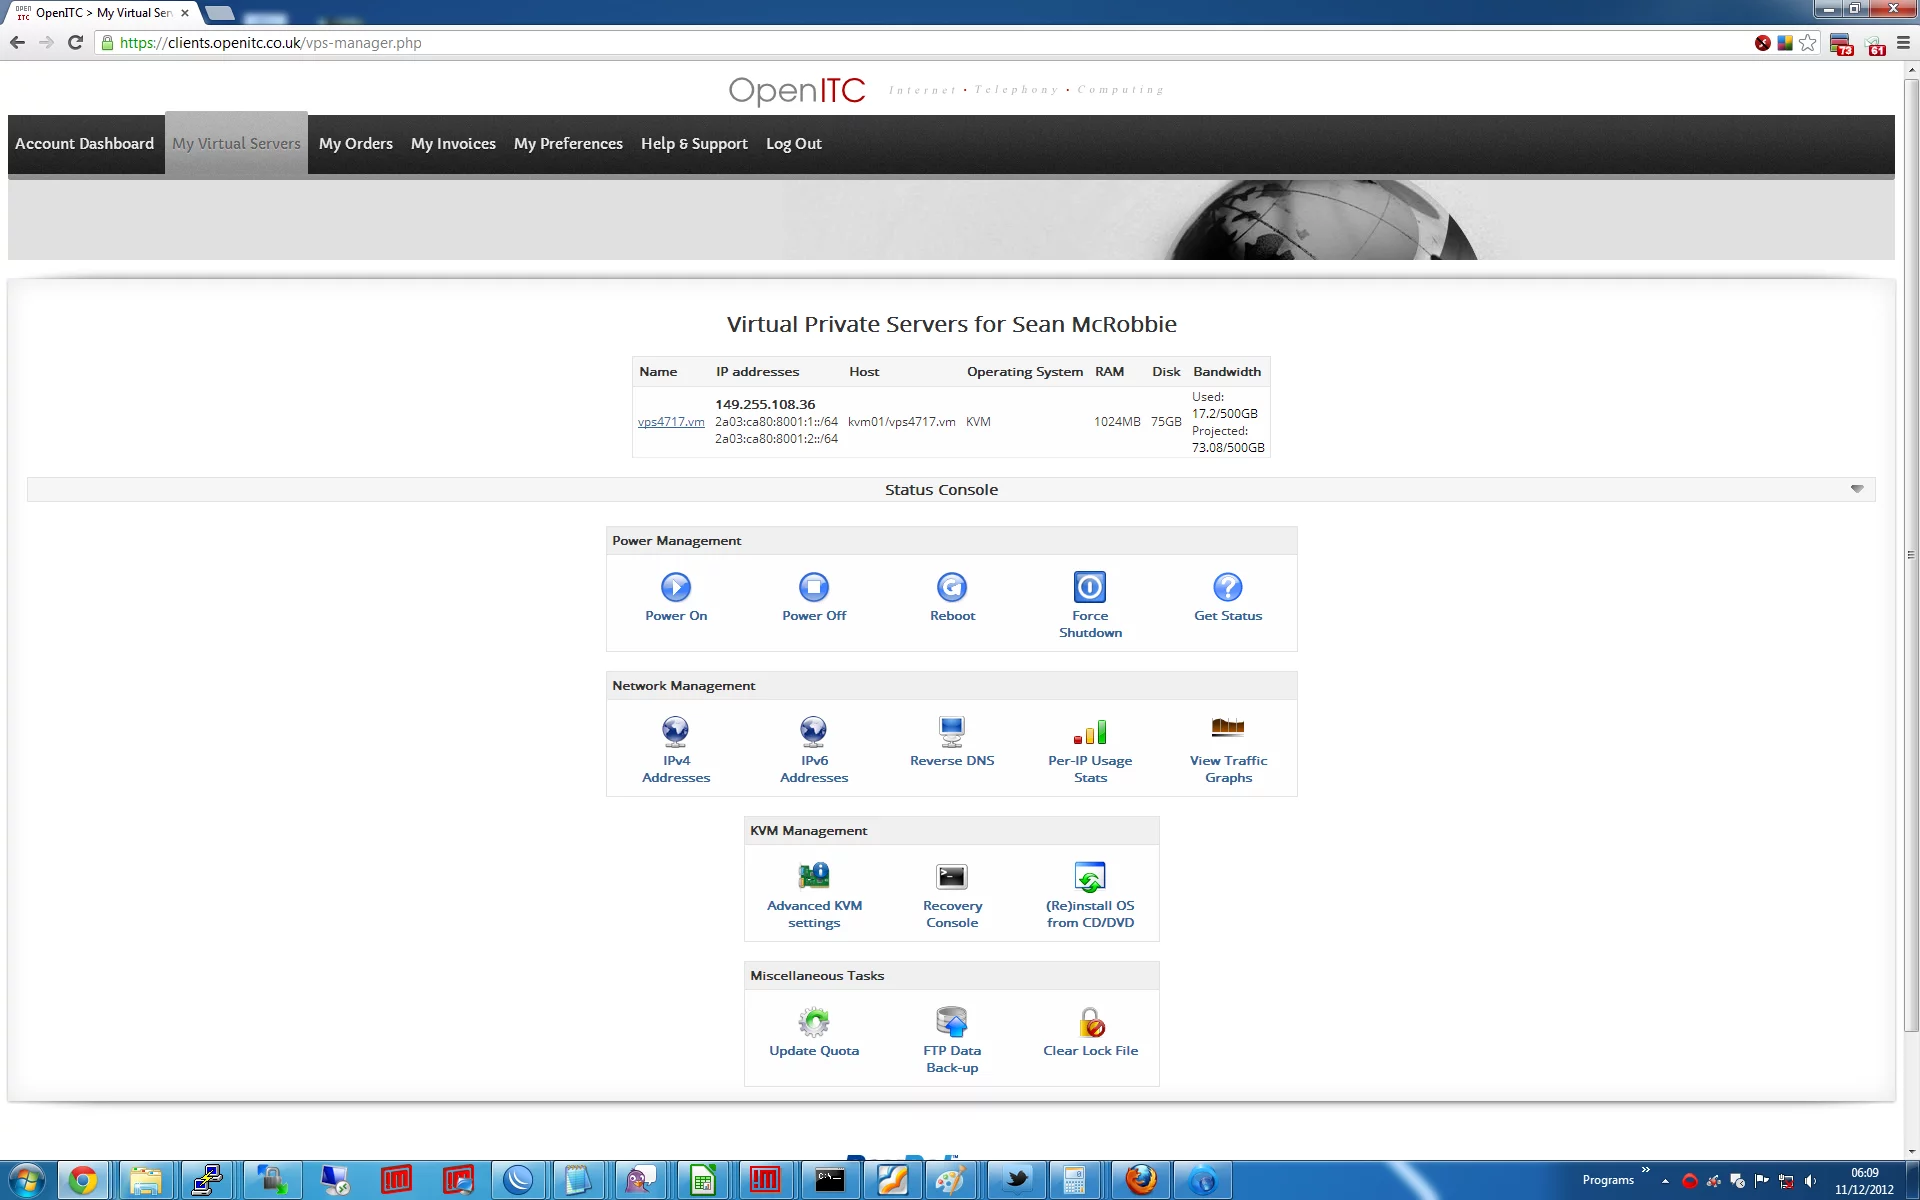Open IPv6 Addresses globe icon
The image size is (1920, 1200).
(x=814, y=732)
